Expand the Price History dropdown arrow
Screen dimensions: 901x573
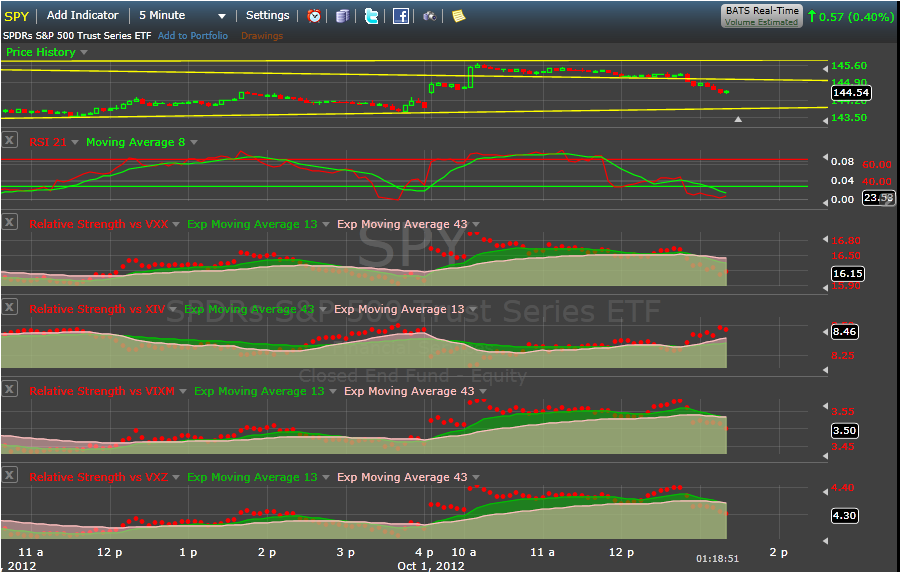click(84, 52)
